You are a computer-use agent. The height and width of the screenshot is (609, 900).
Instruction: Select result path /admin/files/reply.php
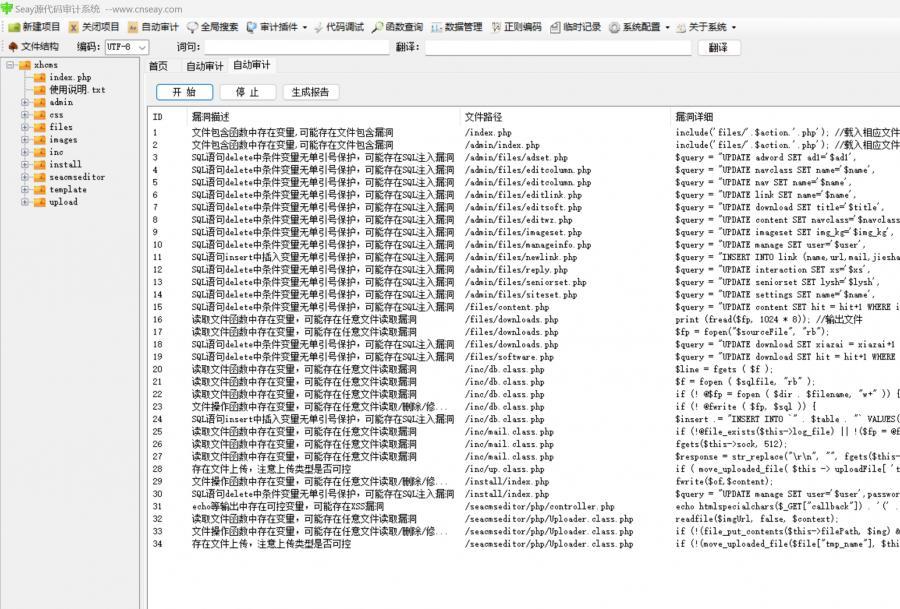tap(516, 270)
